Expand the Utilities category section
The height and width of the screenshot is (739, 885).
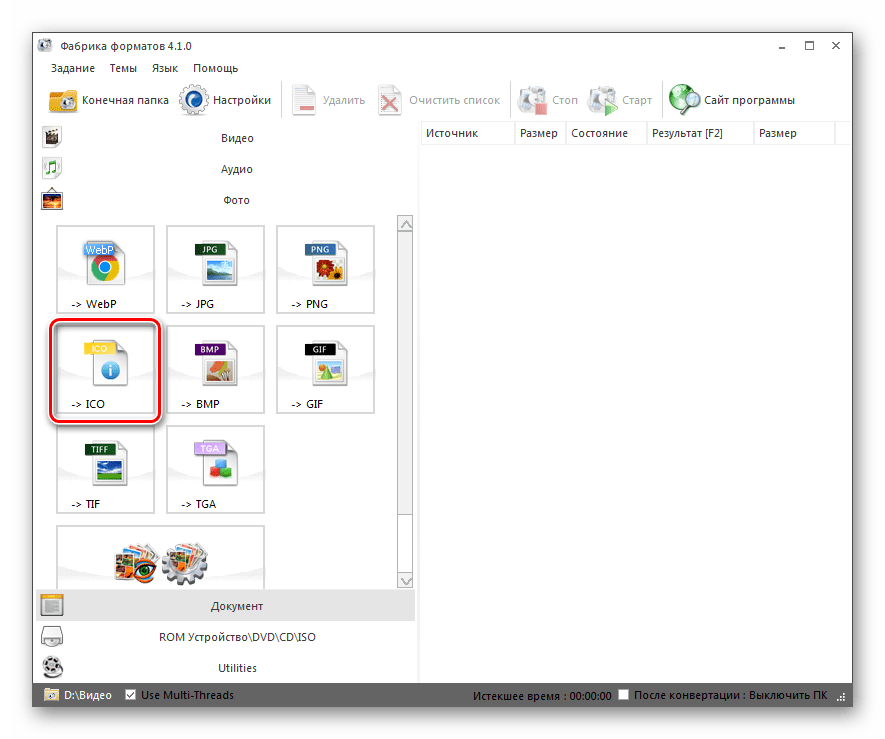(226, 668)
